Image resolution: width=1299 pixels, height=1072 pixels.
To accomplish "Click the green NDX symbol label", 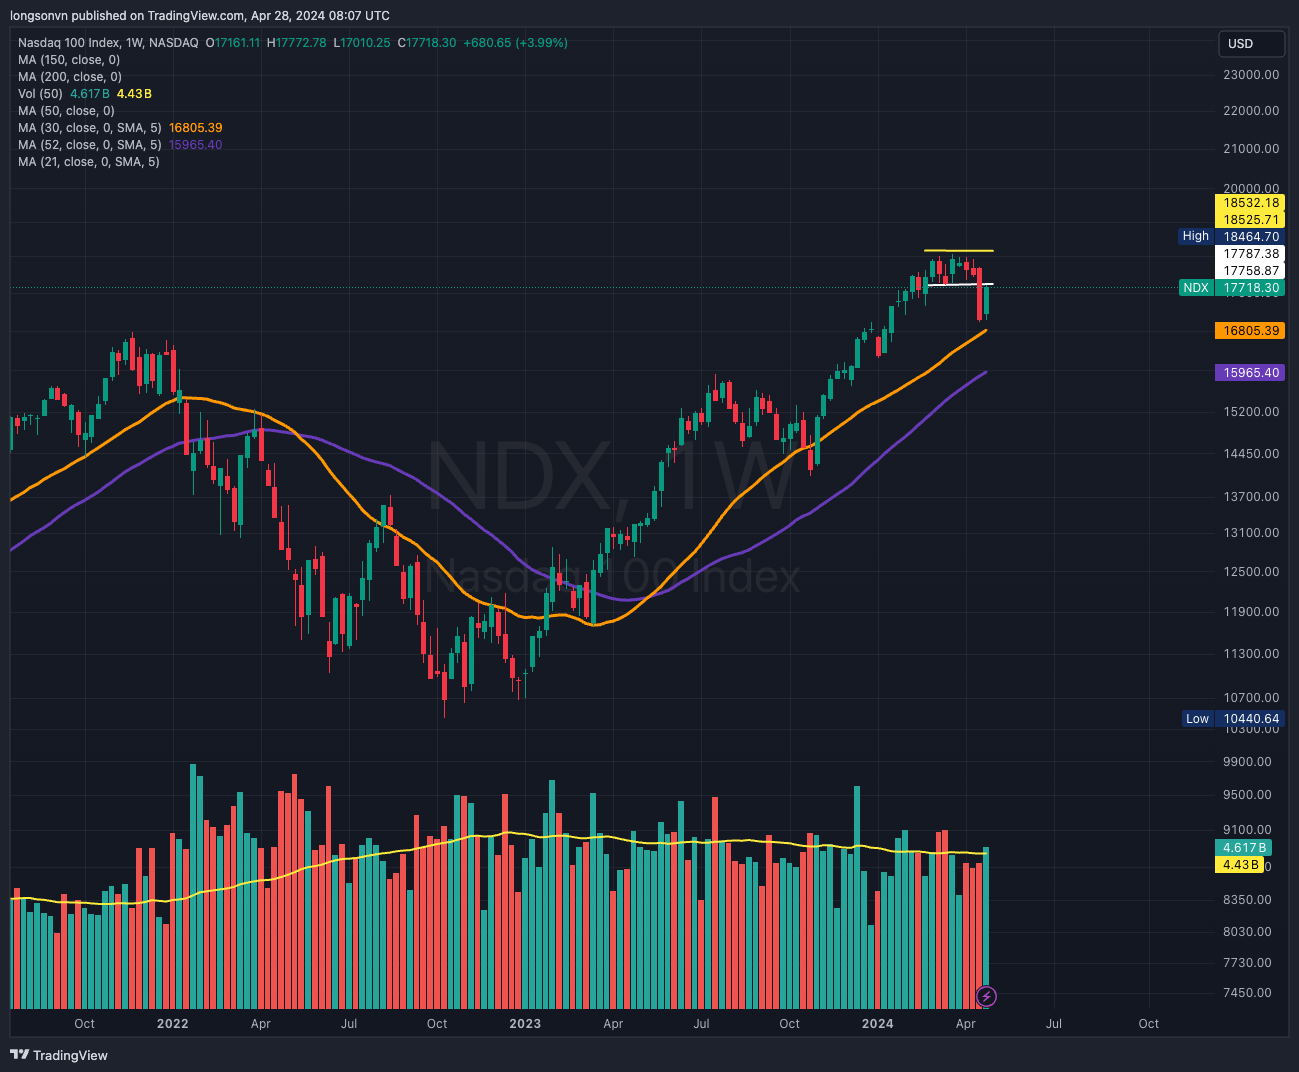I will (x=1196, y=288).
